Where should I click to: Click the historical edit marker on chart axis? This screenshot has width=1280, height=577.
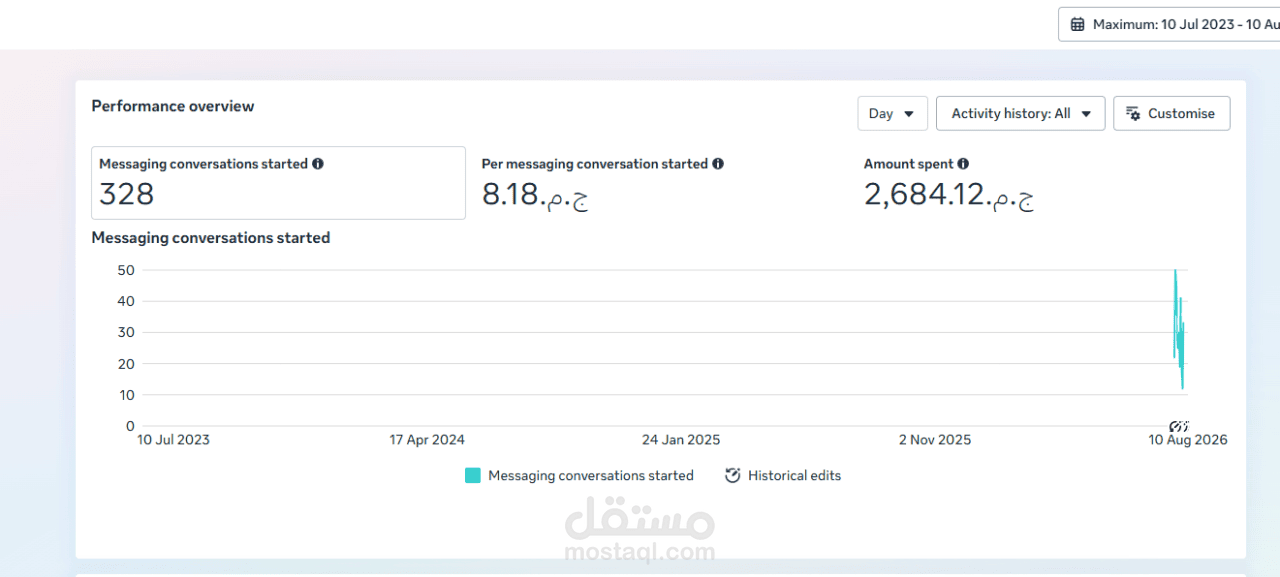pyautogui.click(x=1179, y=426)
